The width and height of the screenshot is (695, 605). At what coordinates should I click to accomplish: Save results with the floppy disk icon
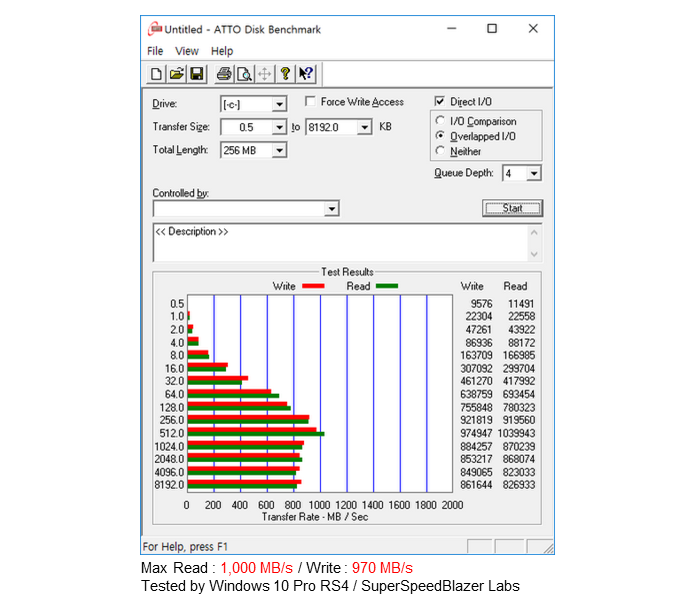point(197,74)
